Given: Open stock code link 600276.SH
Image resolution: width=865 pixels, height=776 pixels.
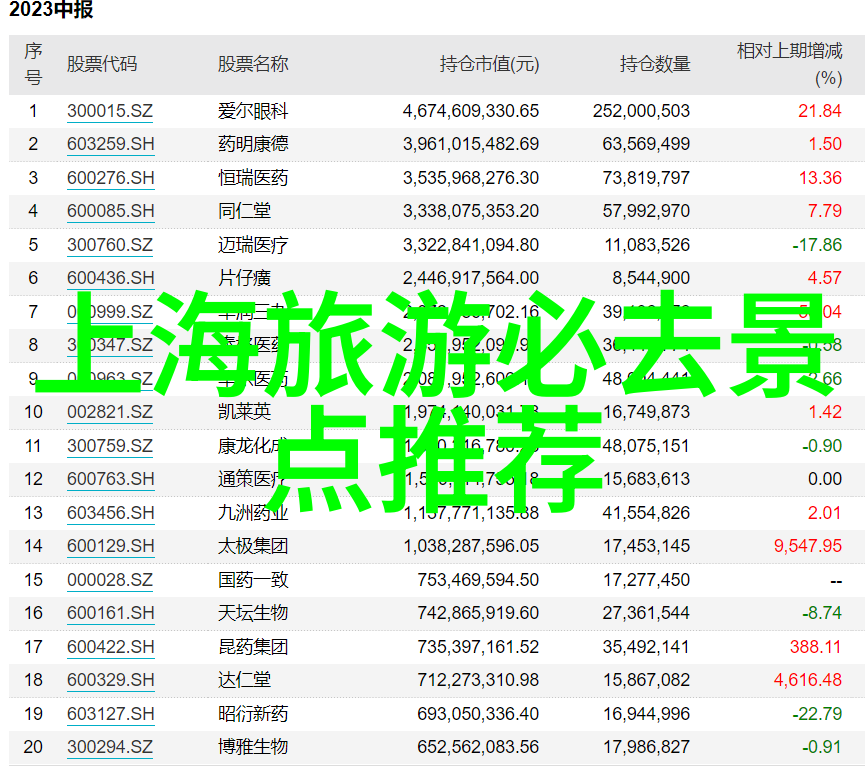Looking at the screenshot, I should click(110, 178).
